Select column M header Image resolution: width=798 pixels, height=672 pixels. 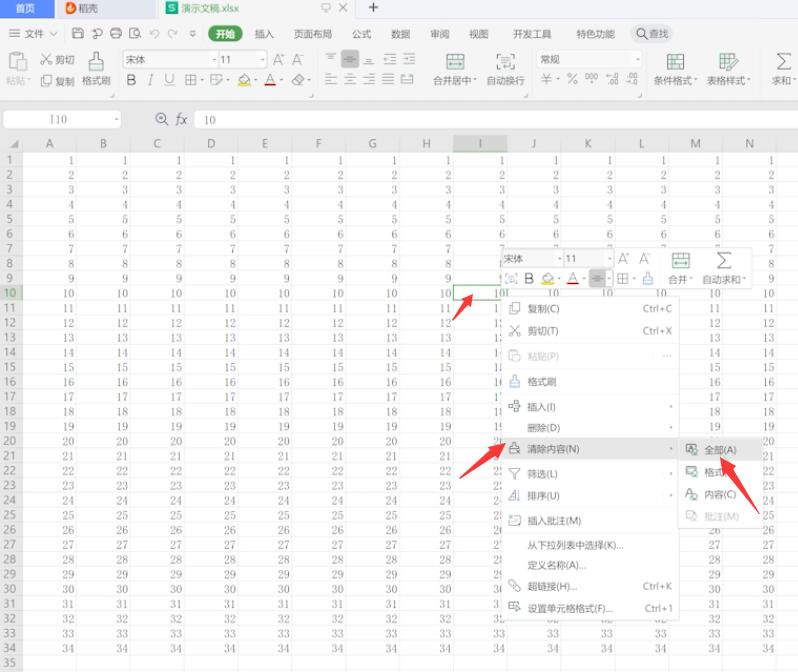tap(695, 144)
